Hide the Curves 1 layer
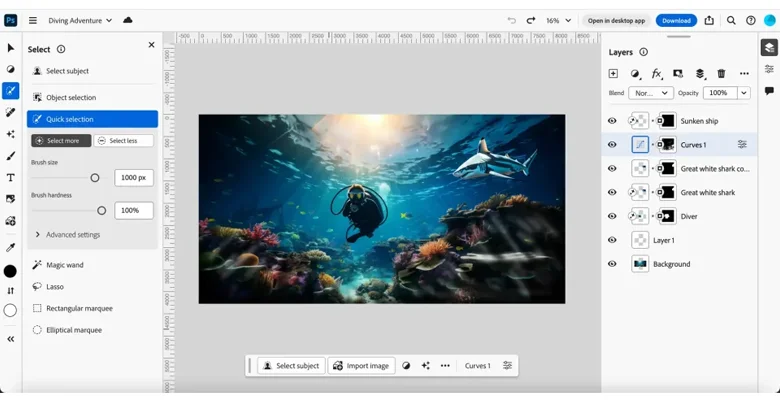 pos(612,145)
